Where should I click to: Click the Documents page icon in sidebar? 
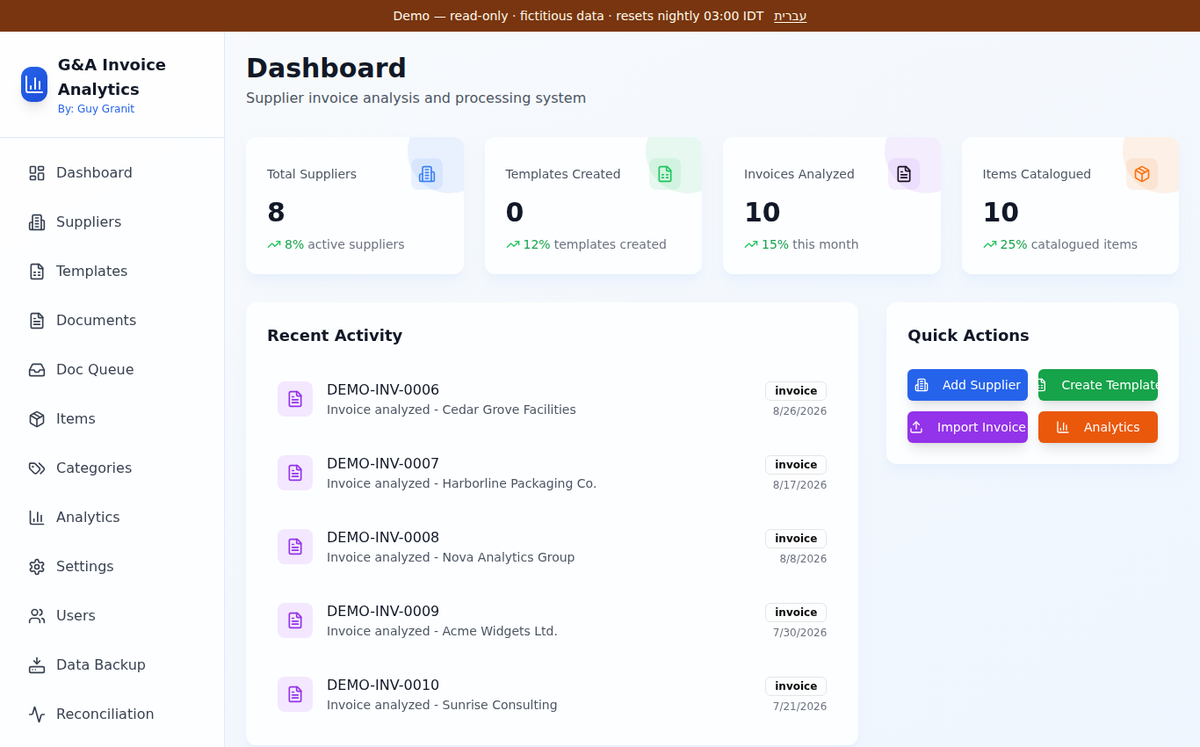click(37, 320)
